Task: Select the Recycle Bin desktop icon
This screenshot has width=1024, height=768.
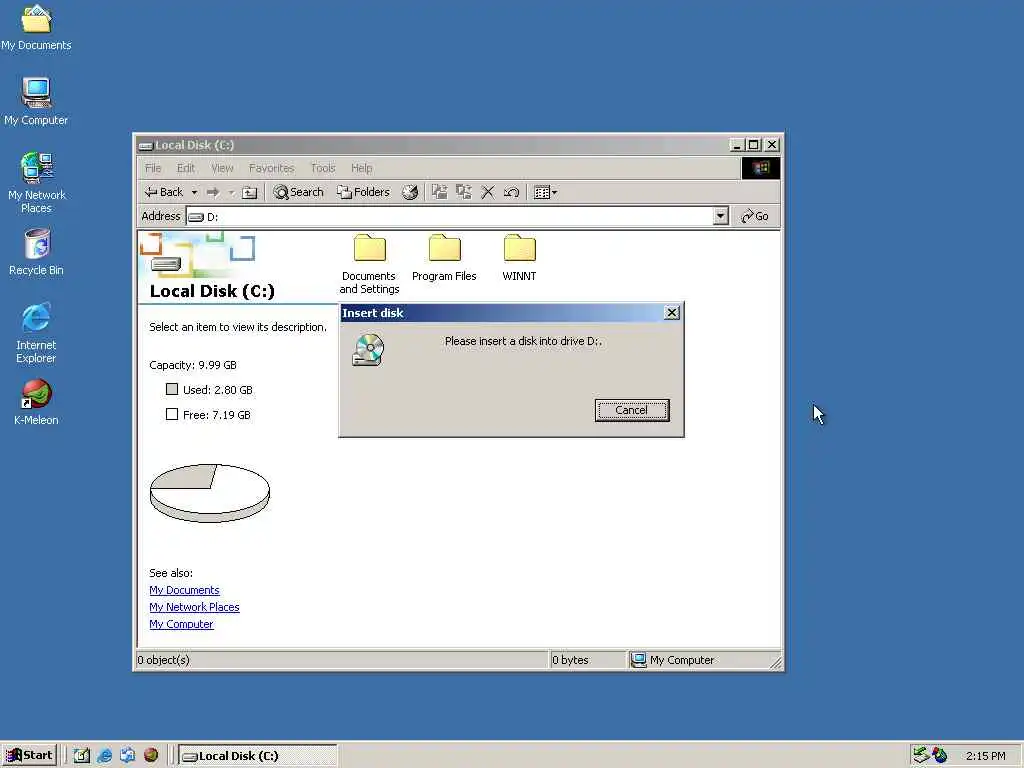Action: click(37, 252)
